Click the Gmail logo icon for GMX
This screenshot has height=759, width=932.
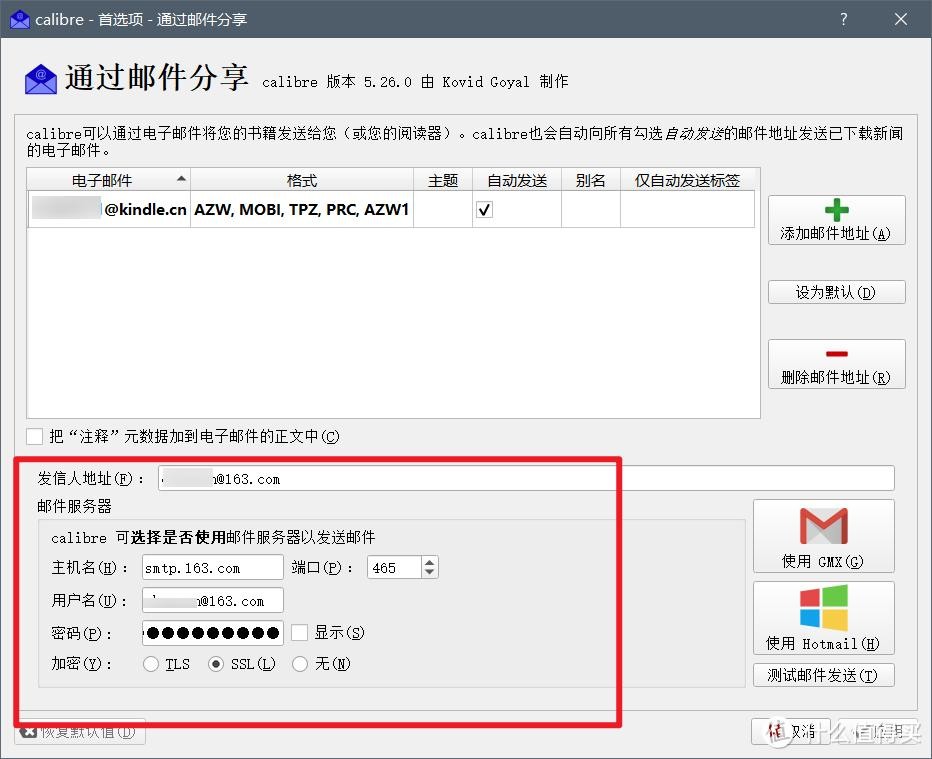823,526
